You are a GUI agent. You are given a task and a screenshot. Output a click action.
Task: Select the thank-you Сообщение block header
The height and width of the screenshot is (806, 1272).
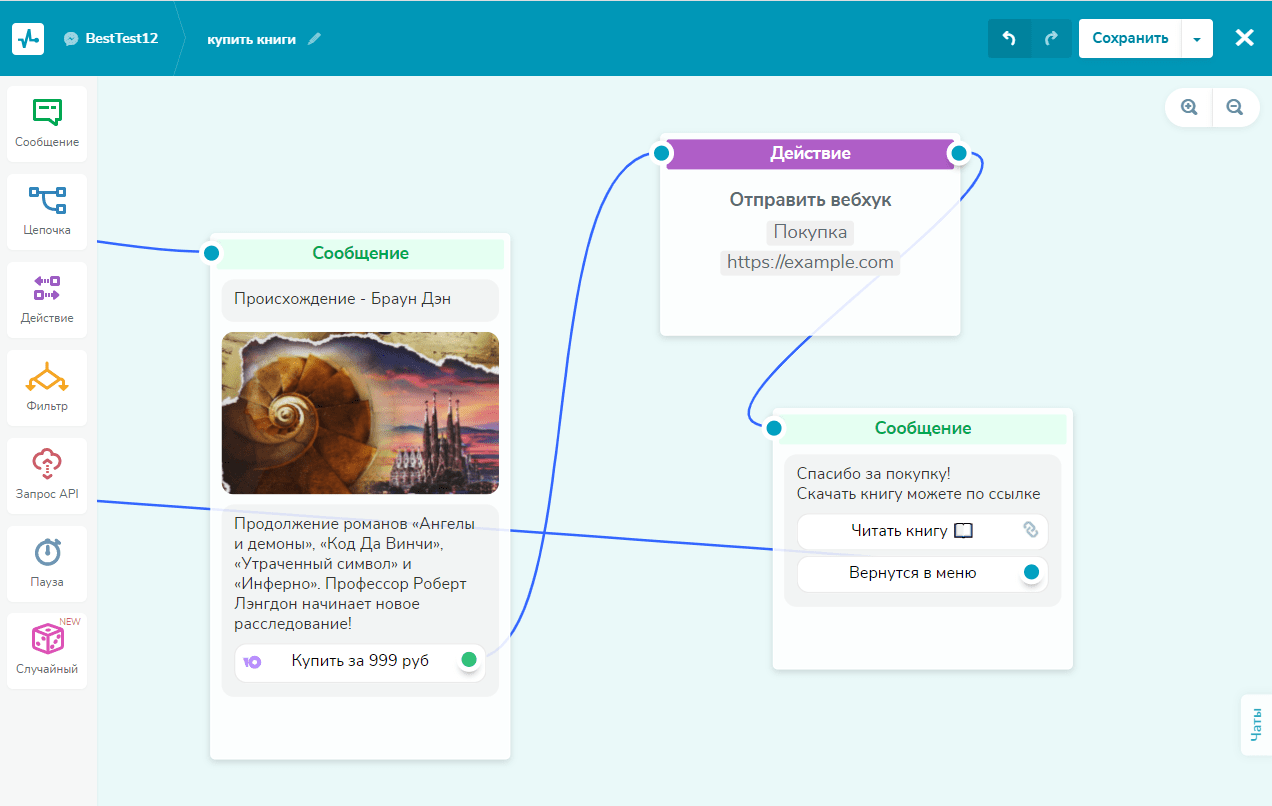pos(923,429)
